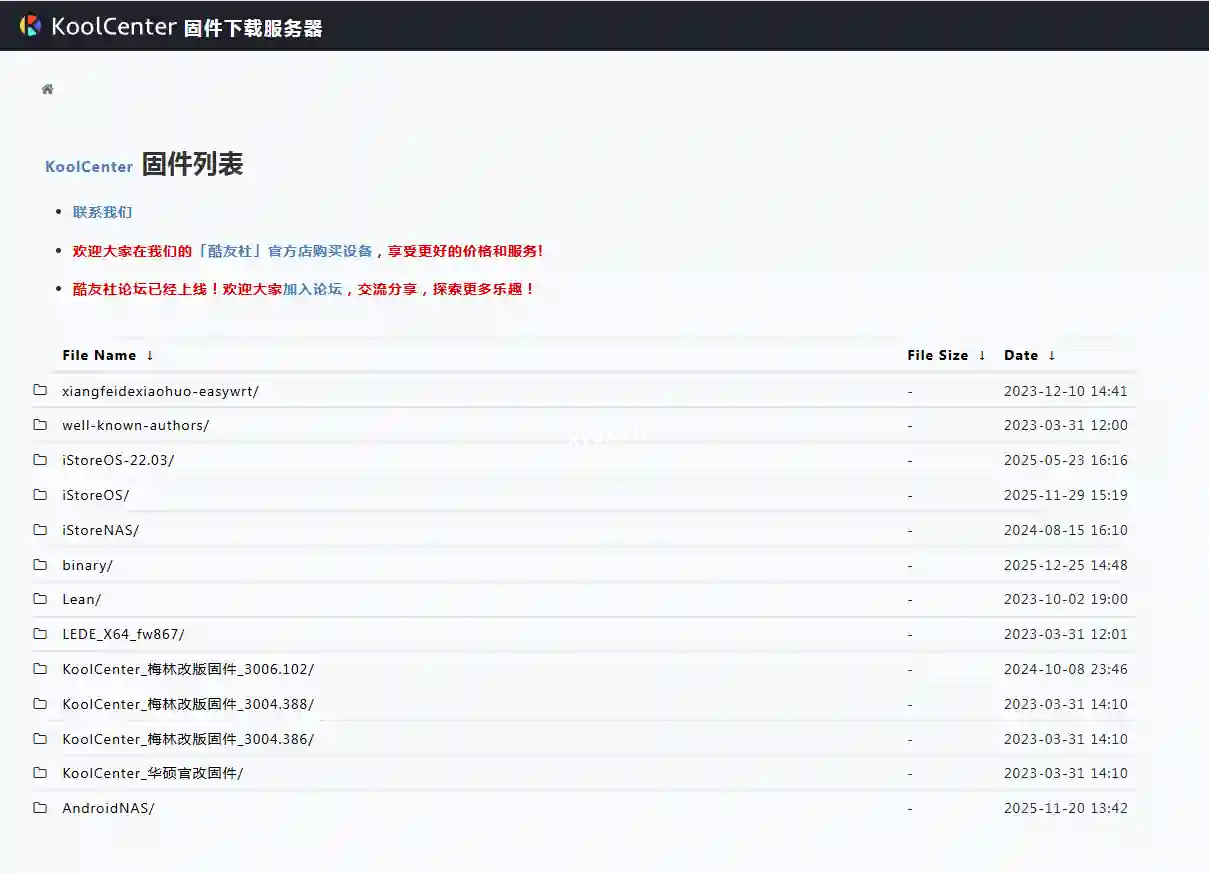1209x873 pixels.
Task: Click folder icon next to binary directory
Action: [x=40, y=565]
